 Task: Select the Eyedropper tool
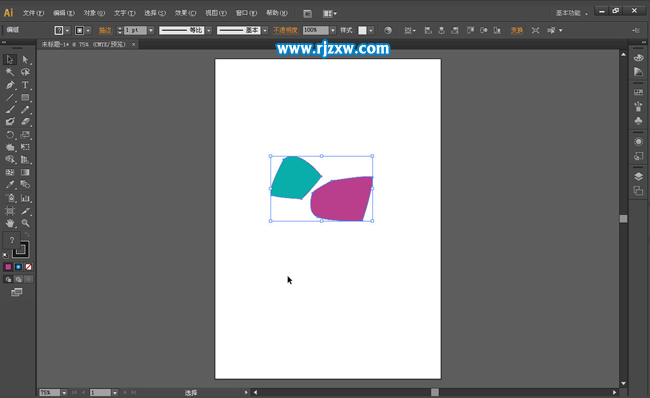[x=10, y=184]
